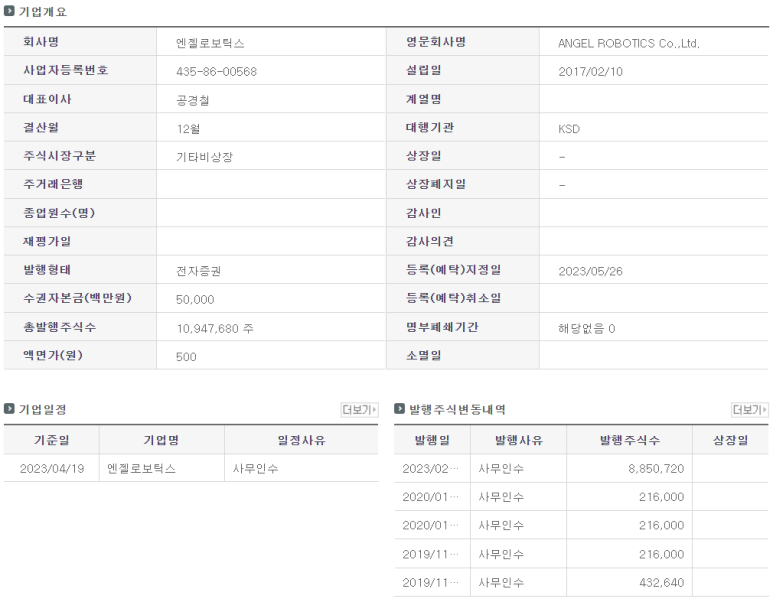Click the 영문회사명 label
The height and width of the screenshot is (602, 773).
(x=436, y=42)
